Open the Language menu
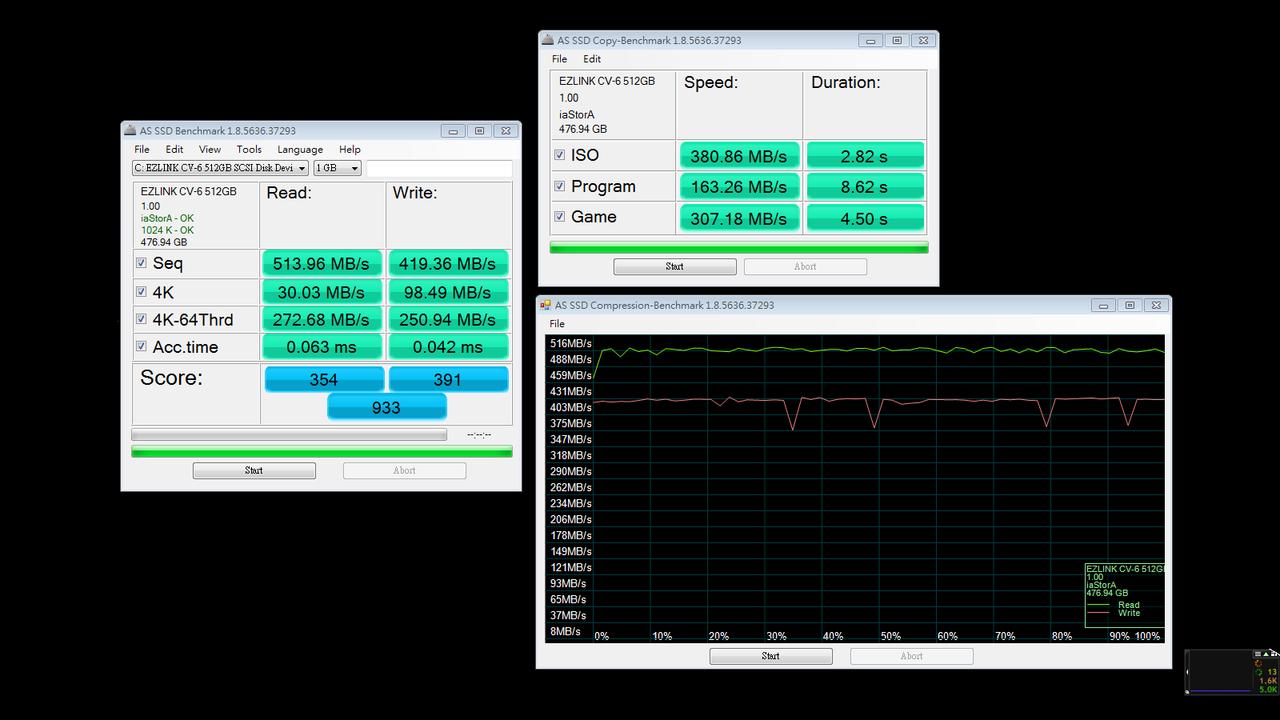 click(x=300, y=149)
